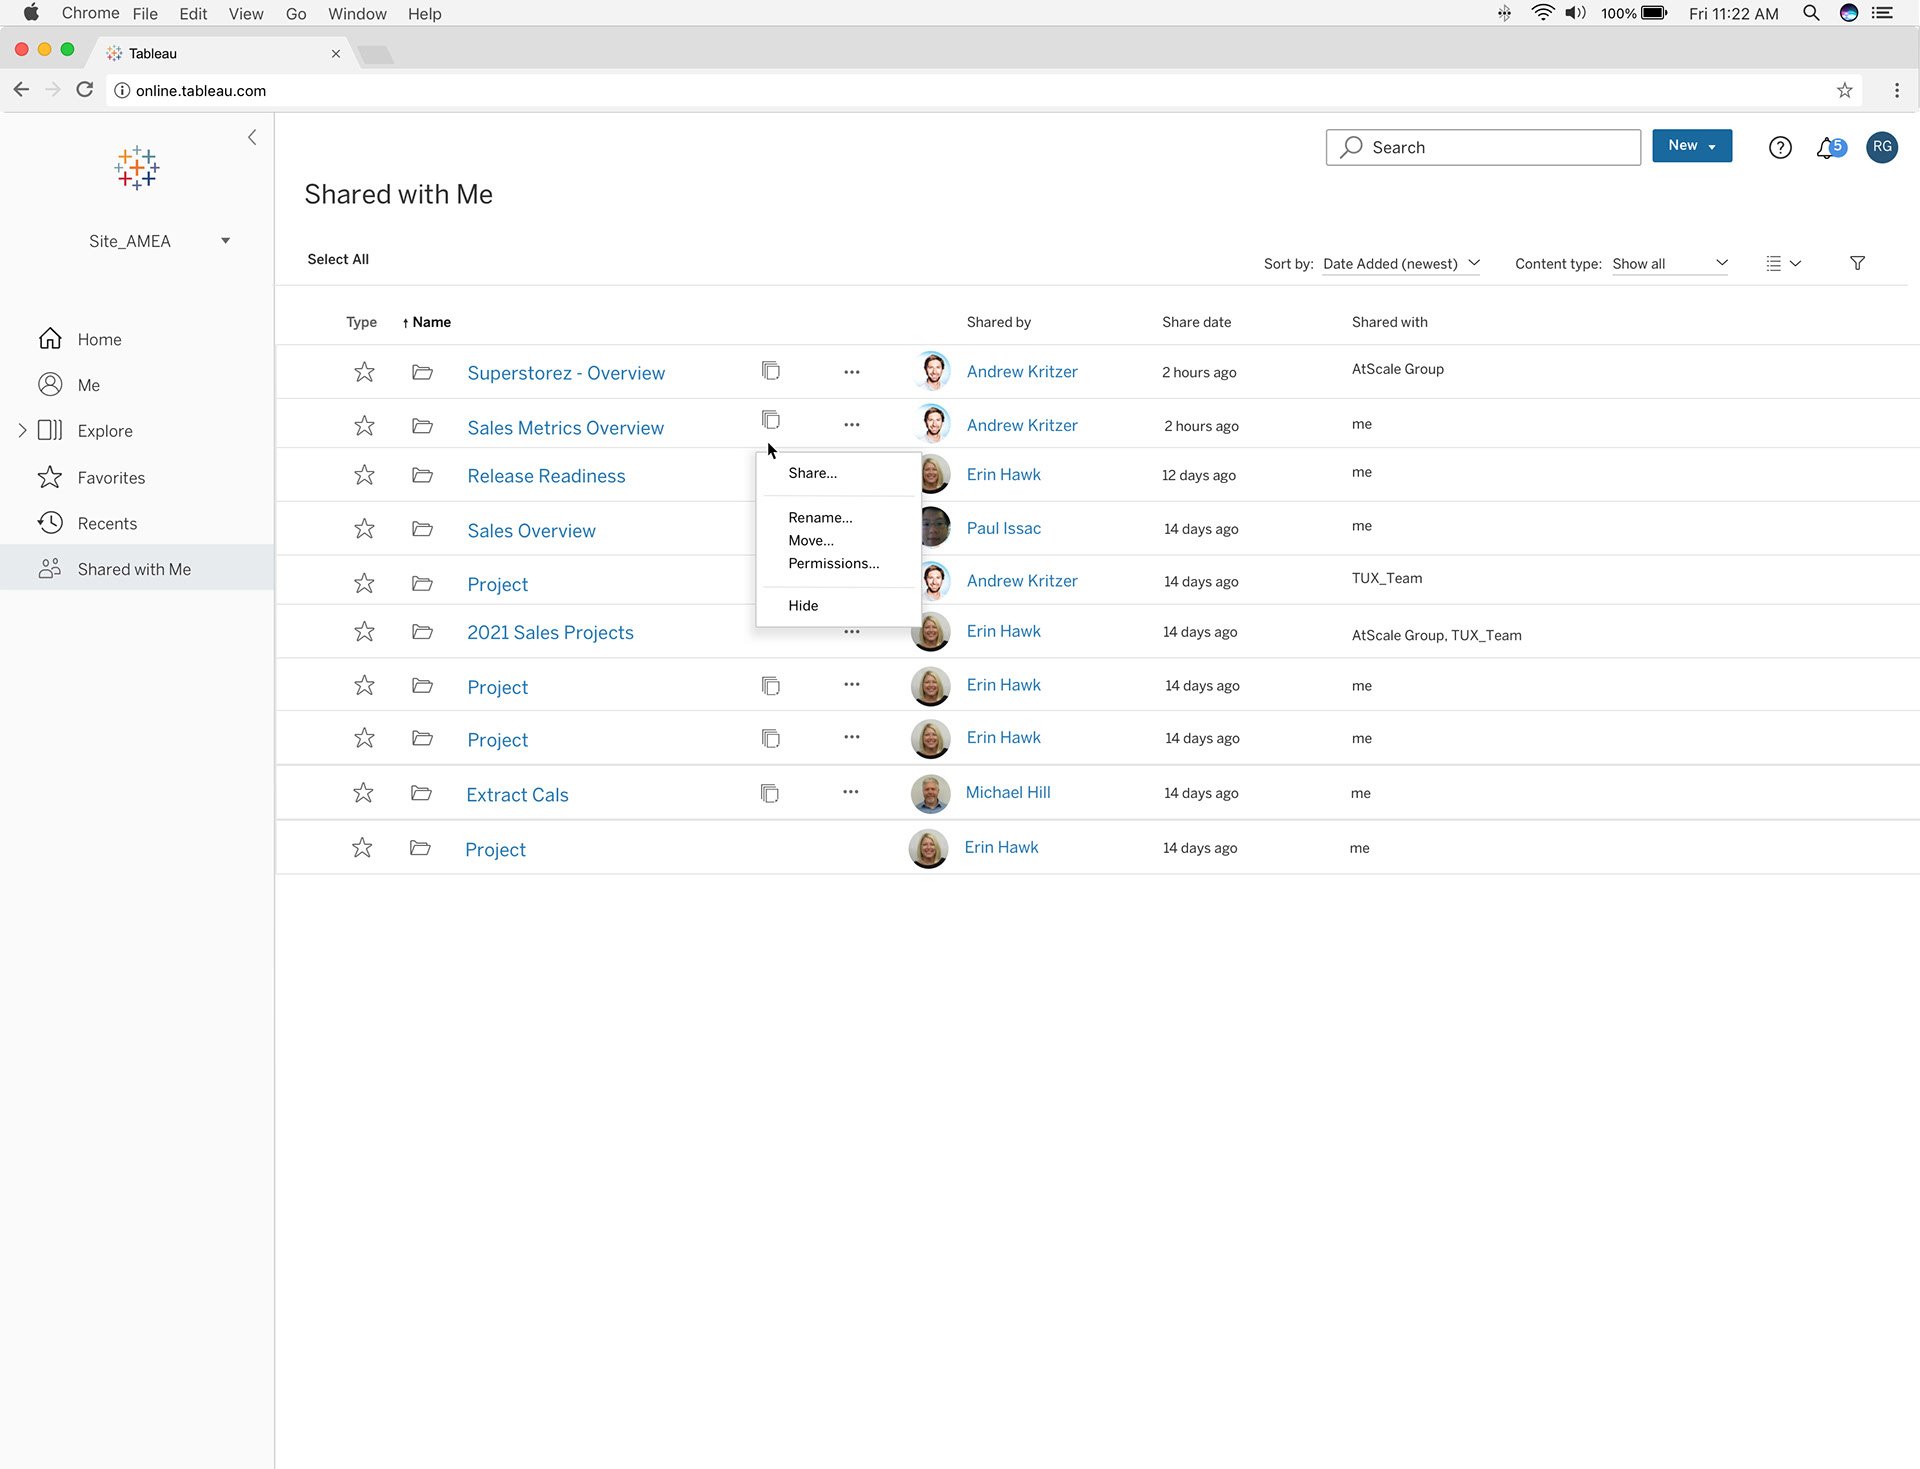The height and width of the screenshot is (1469, 1920).
Task: Click the AtScale Group, TUX_Team cell
Action: [x=1436, y=635]
